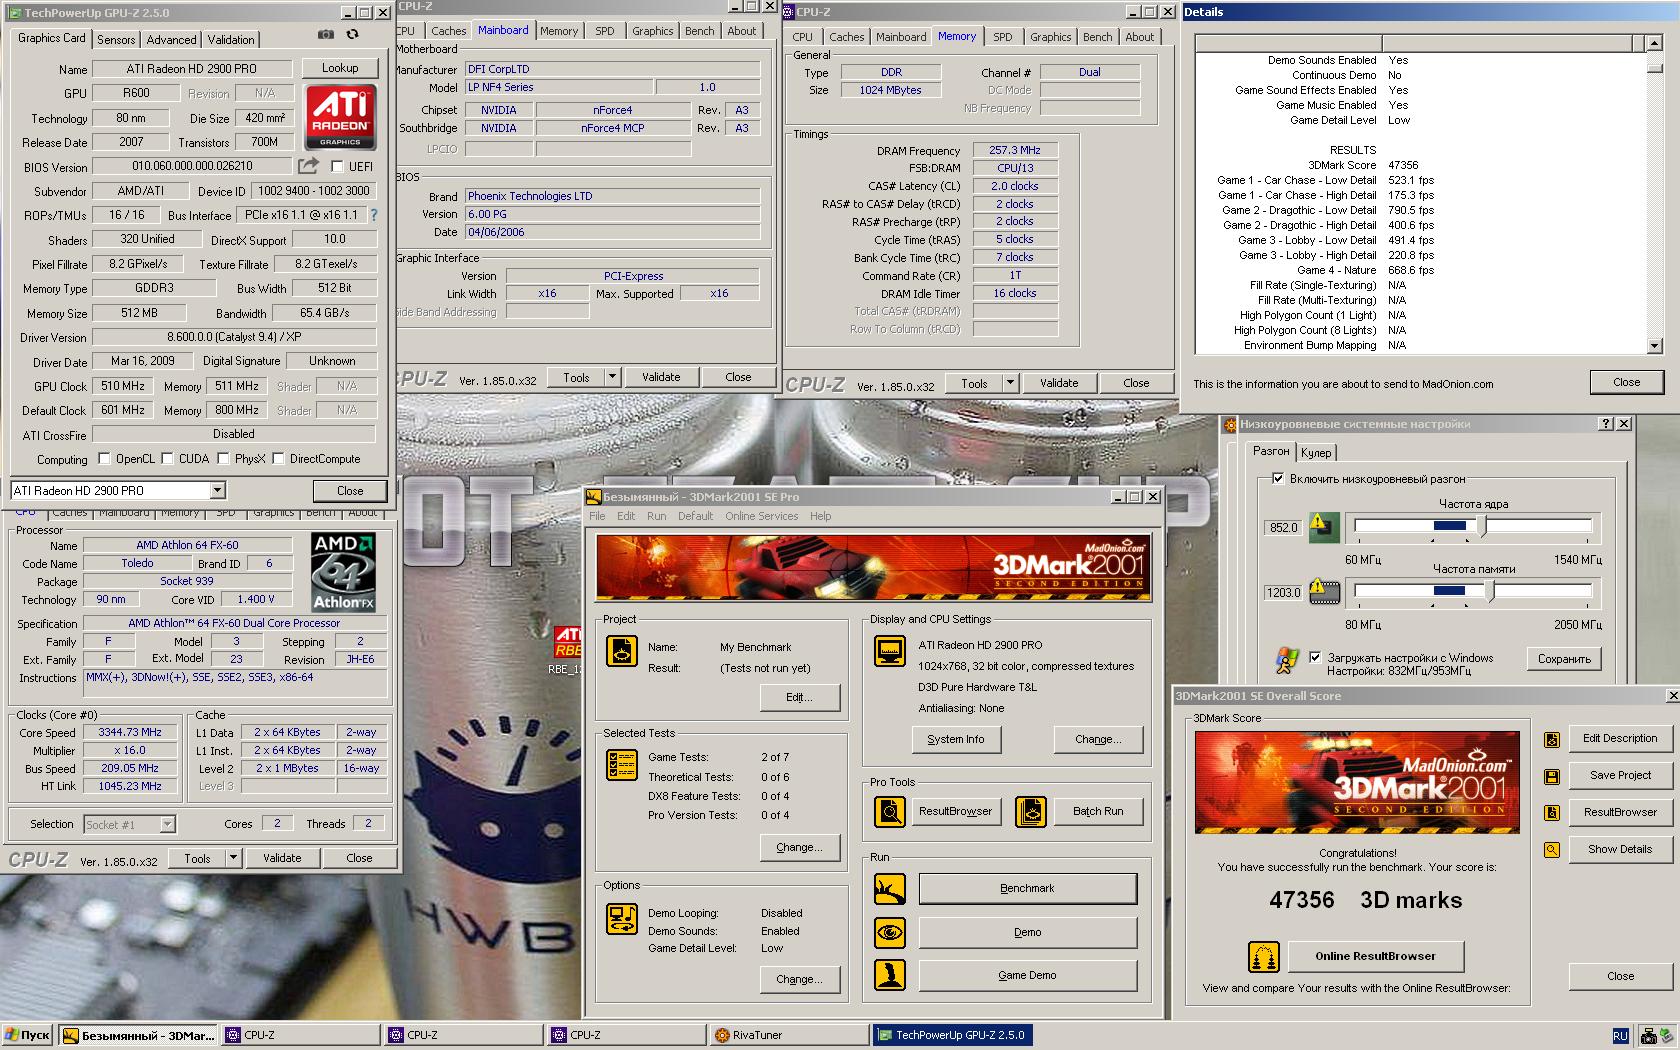
Task: Toggle UEFI checkbox in GPU-Z
Action: coord(337,166)
